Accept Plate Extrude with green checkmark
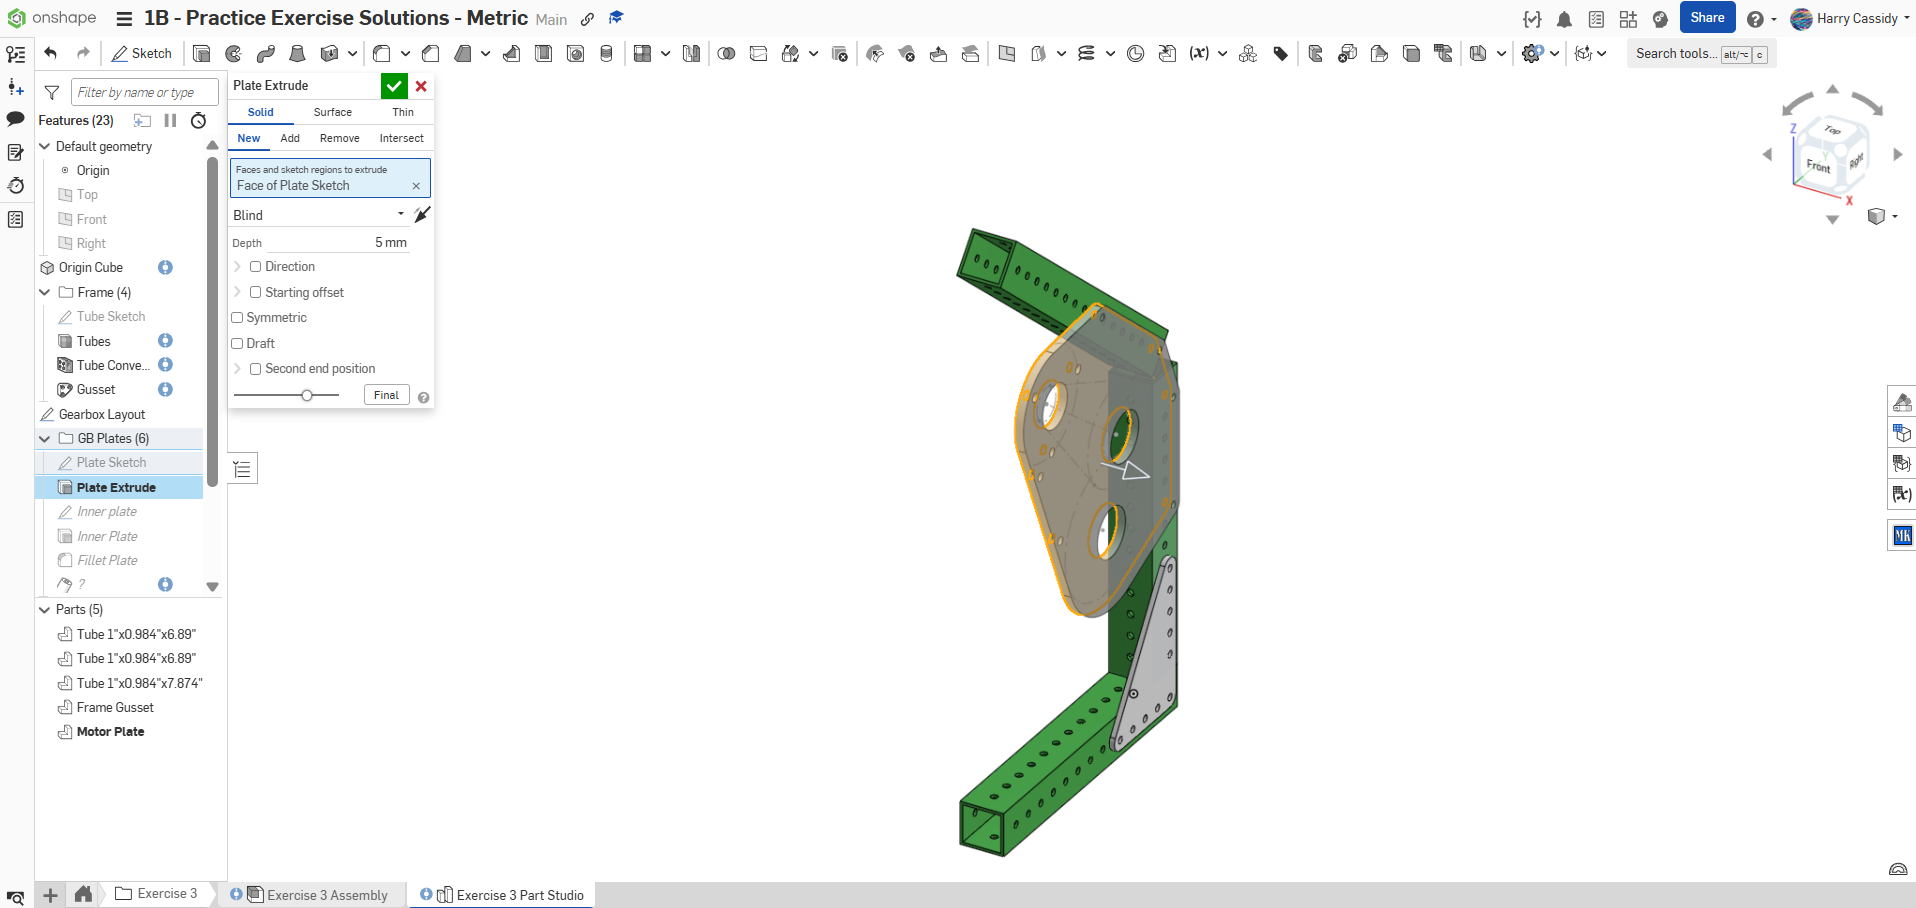The height and width of the screenshot is (908, 1916). pyautogui.click(x=394, y=86)
